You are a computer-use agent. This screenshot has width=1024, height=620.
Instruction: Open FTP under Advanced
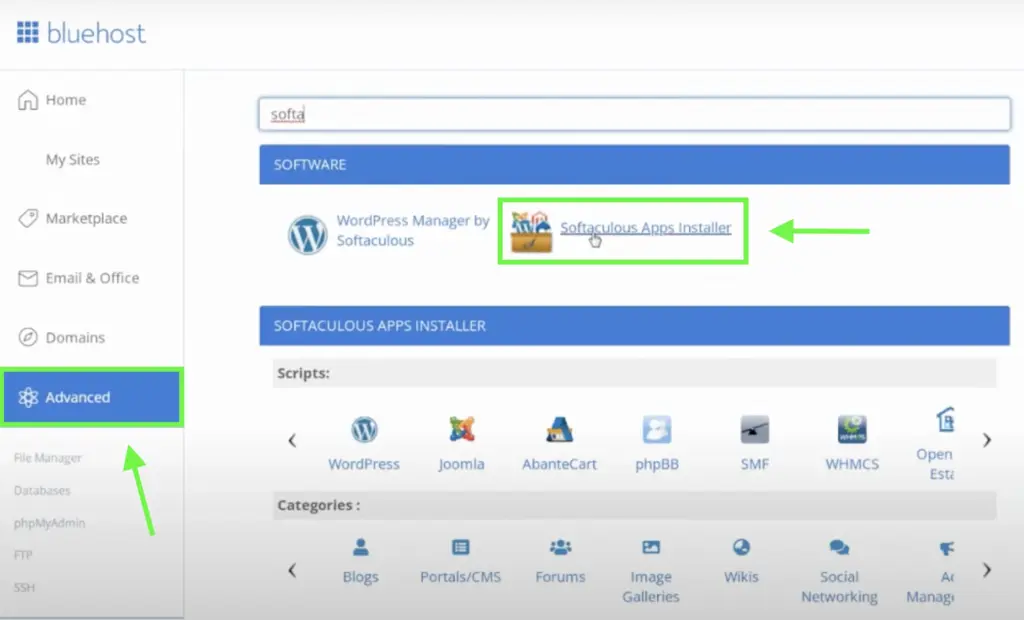23,555
